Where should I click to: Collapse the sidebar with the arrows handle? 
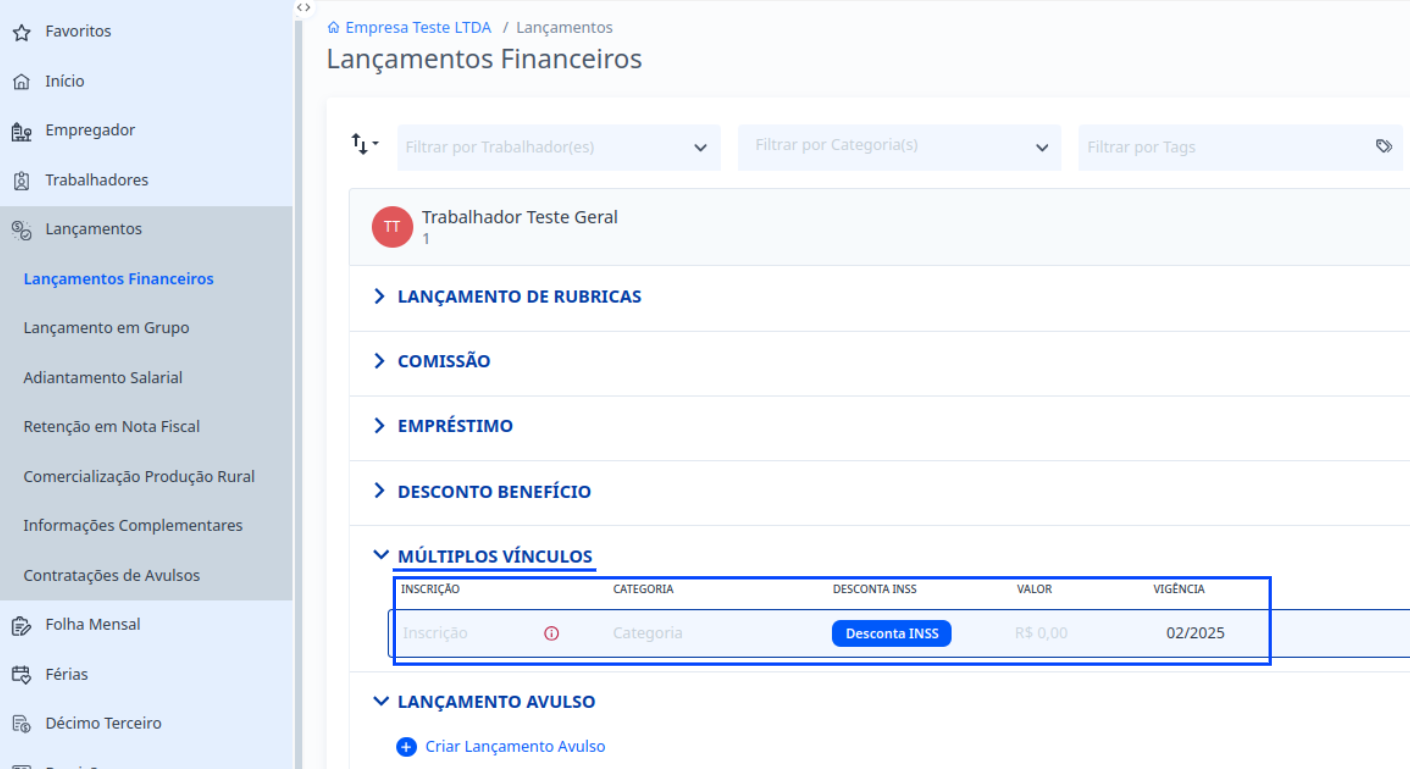tap(303, 7)
